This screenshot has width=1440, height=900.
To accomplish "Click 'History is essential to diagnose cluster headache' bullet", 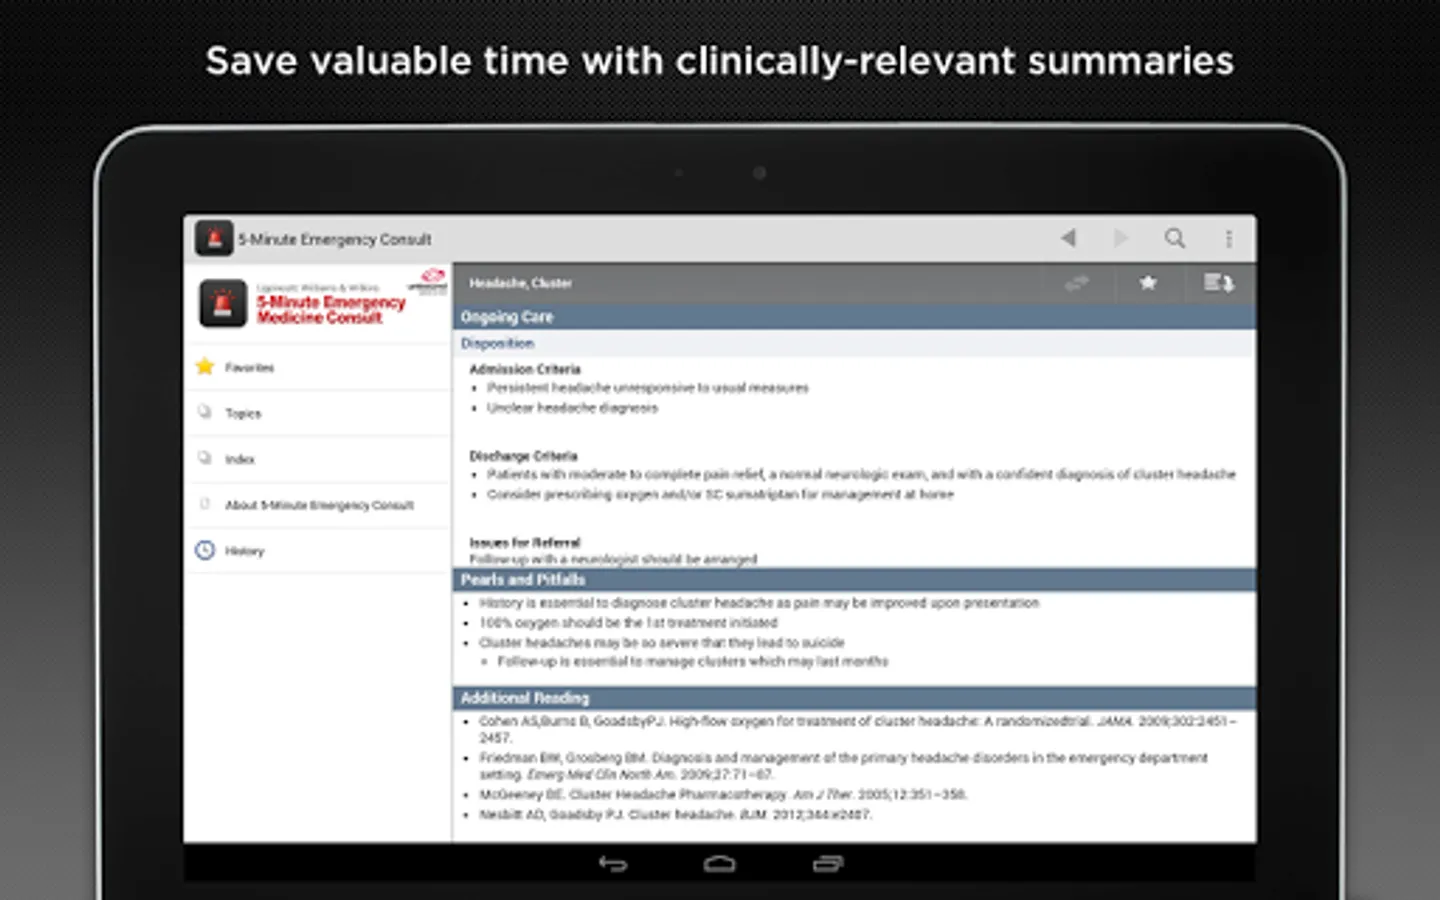I will click(759, 603).
